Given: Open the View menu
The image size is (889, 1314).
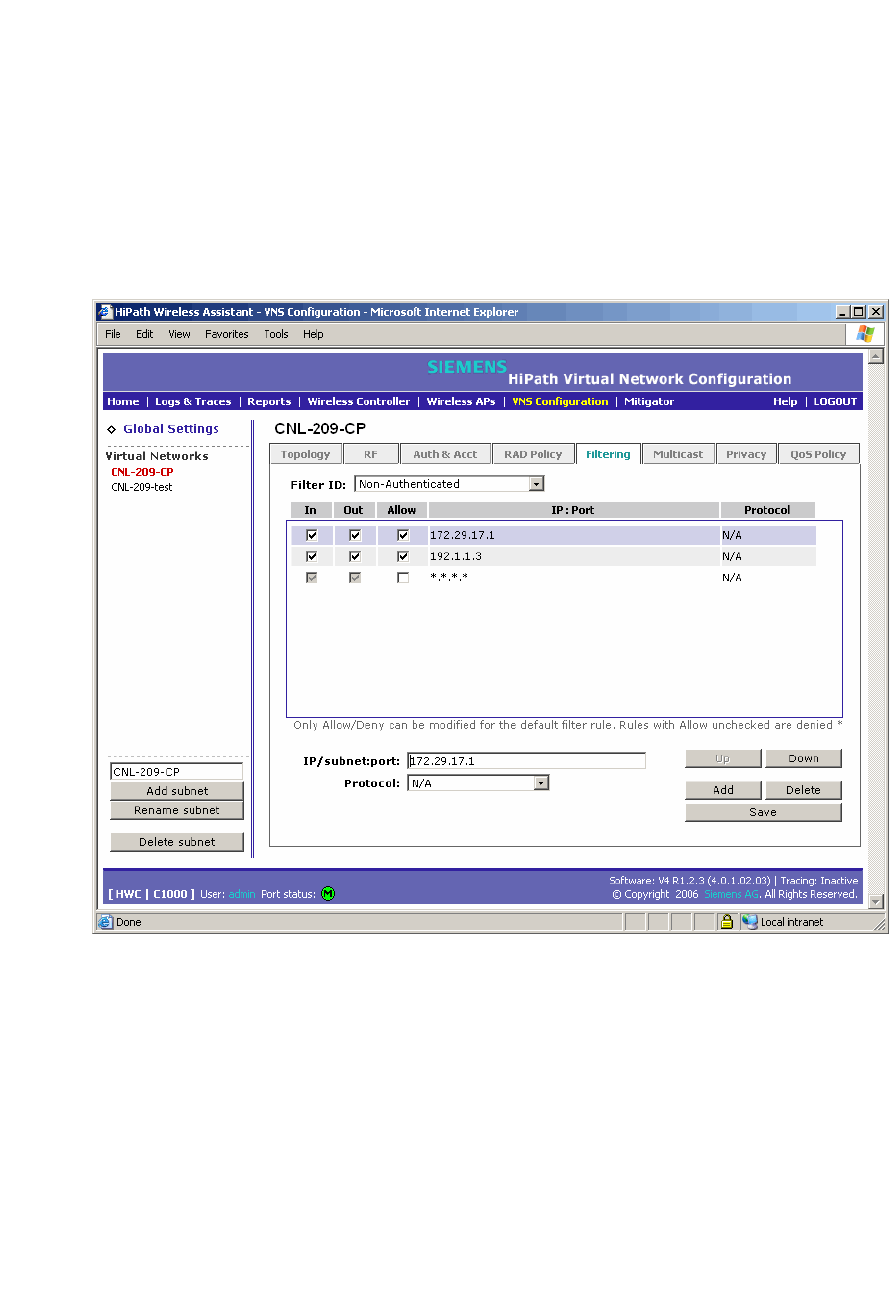Looking at the screenshot, I should [179, 334].
